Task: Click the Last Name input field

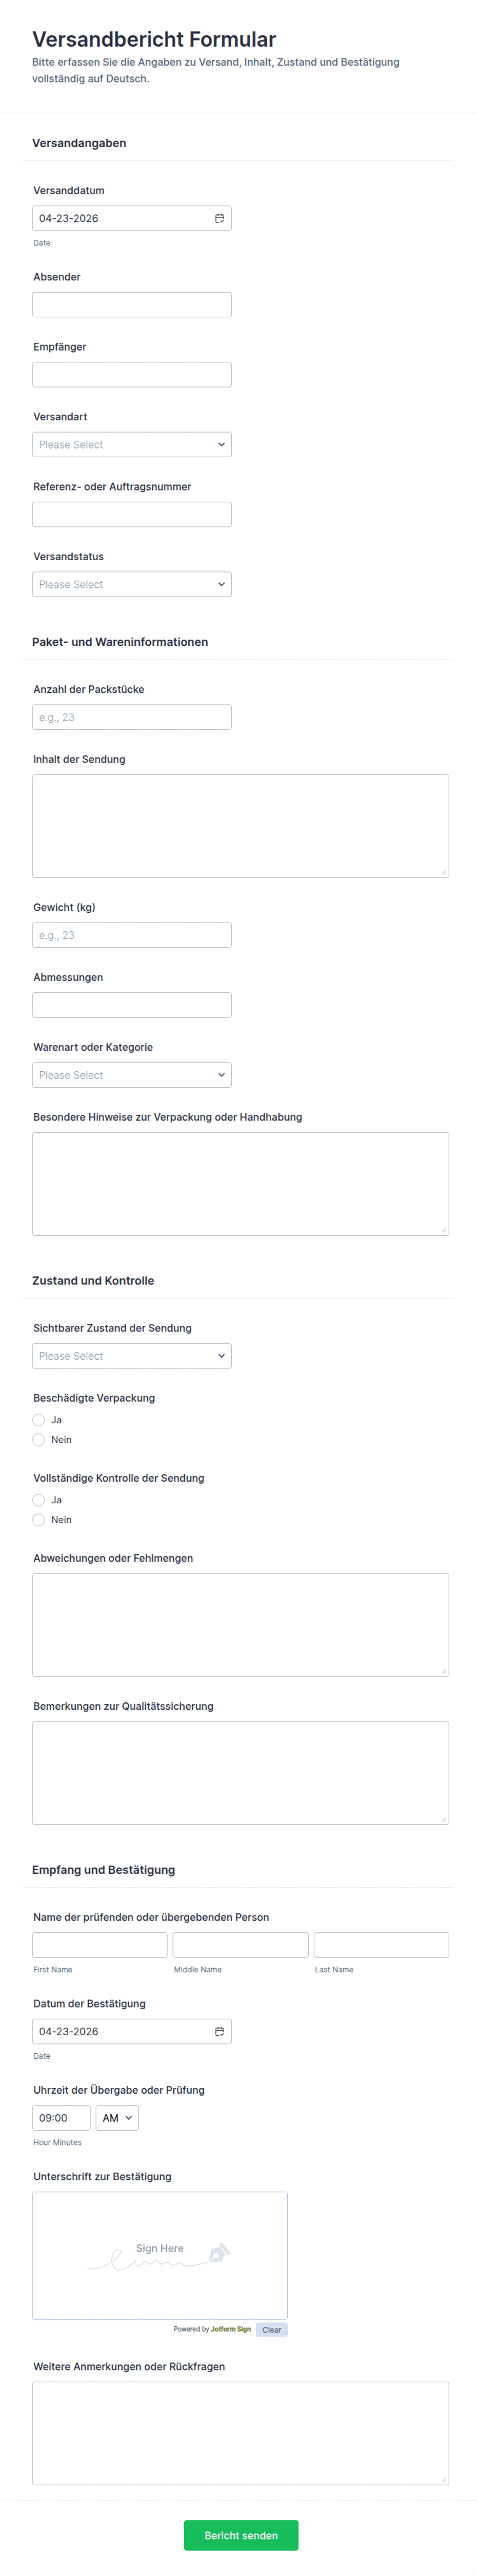Action: point(381,1945)
